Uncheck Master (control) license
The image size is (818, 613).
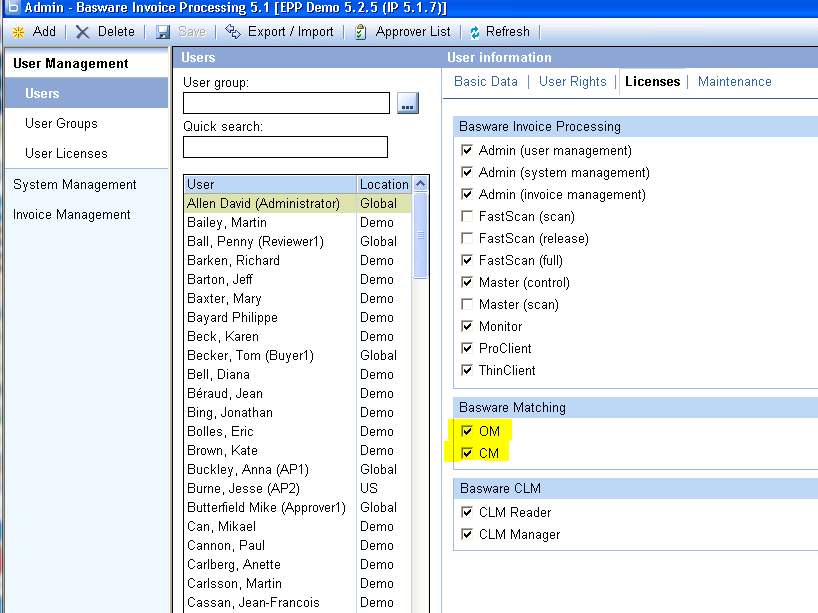tap(467, 282)
